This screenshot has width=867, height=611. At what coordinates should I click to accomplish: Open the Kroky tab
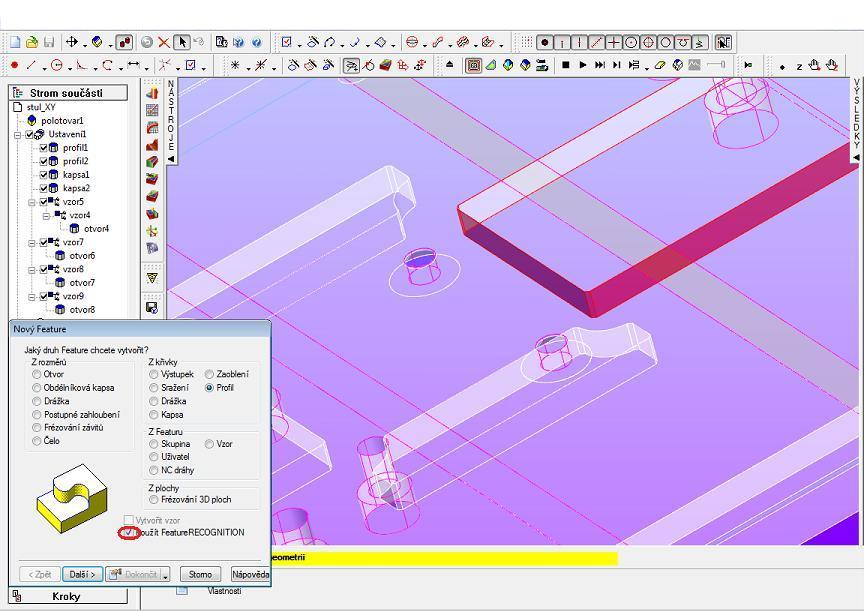pos(65,596)
